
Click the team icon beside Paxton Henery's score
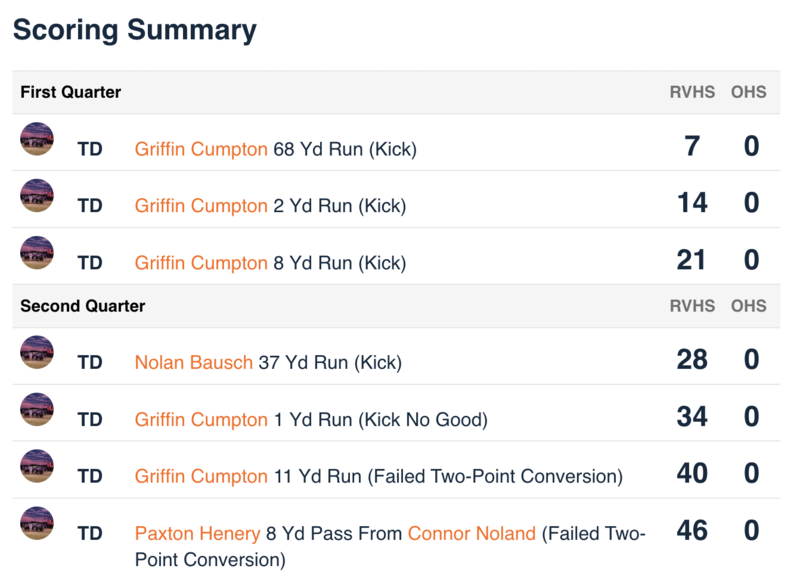[x=37, y=523]
